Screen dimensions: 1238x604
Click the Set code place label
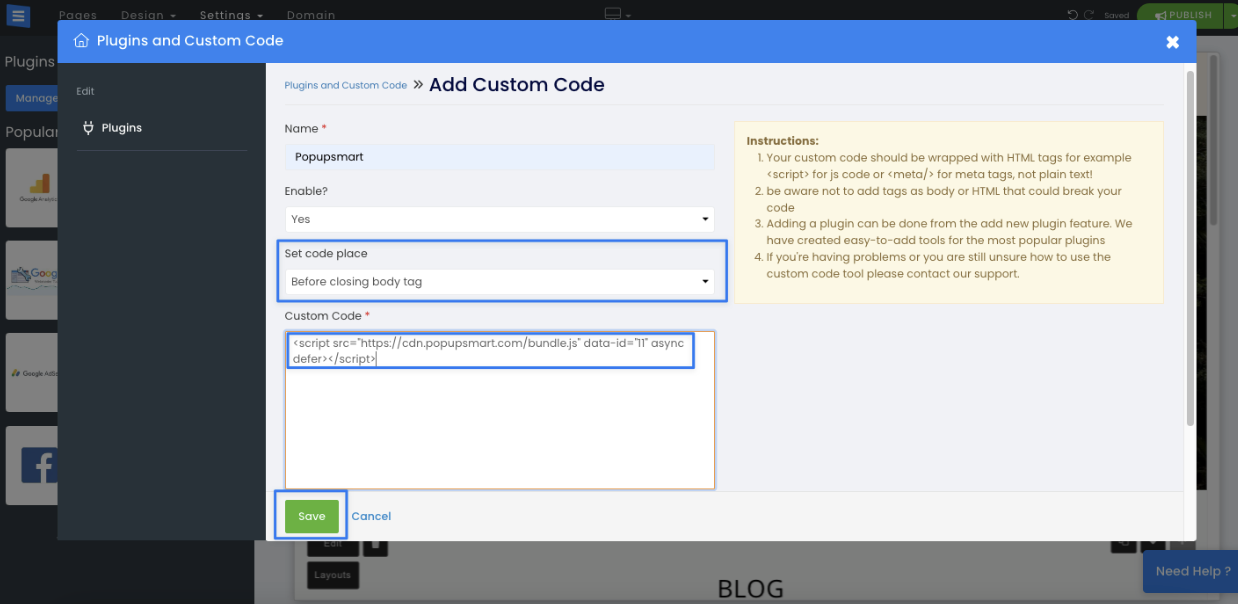coord(326,254)
